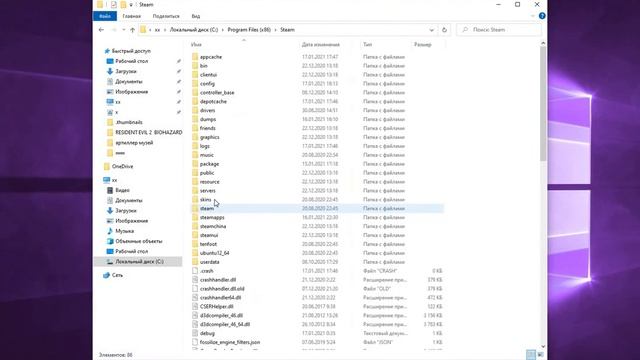Select the crashhandler.dll file icon
This screenshot has height=360, width=640.
coord(195,280)
